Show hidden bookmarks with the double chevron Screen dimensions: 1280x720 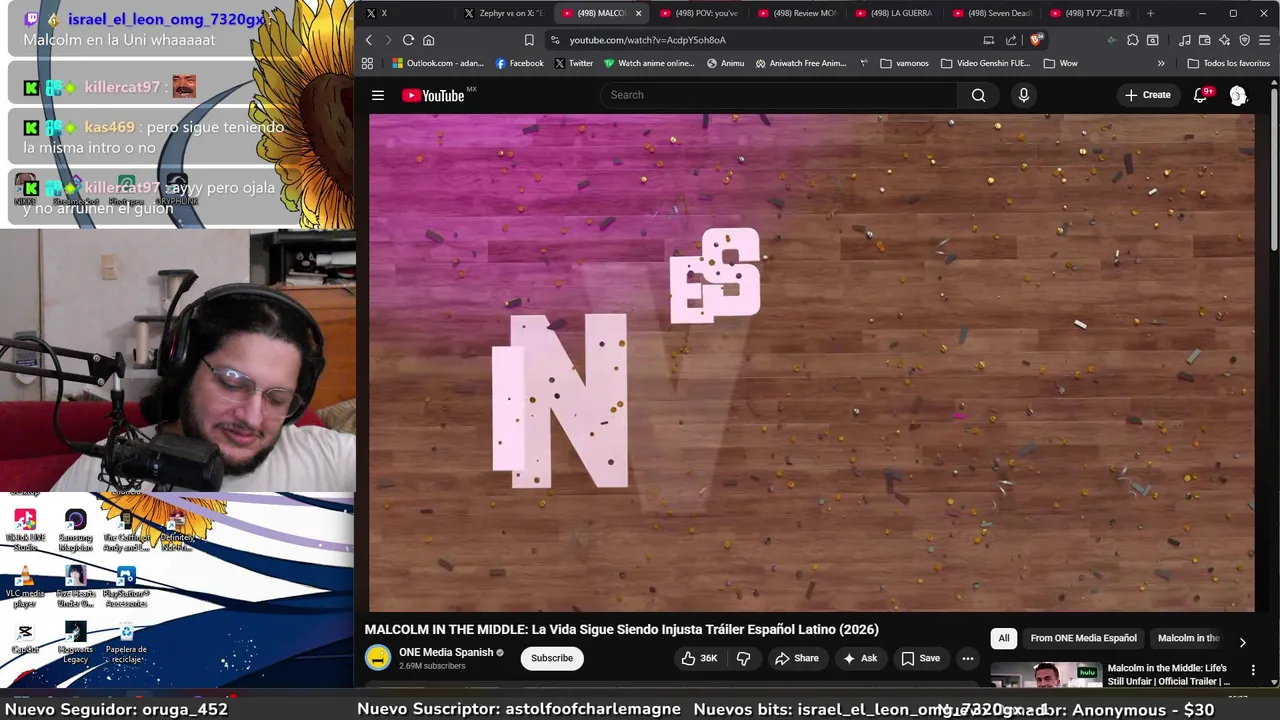click(x=1161, y=63)
